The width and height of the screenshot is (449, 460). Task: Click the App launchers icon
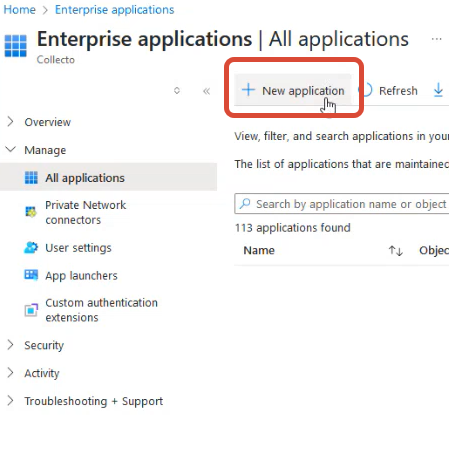31,275
